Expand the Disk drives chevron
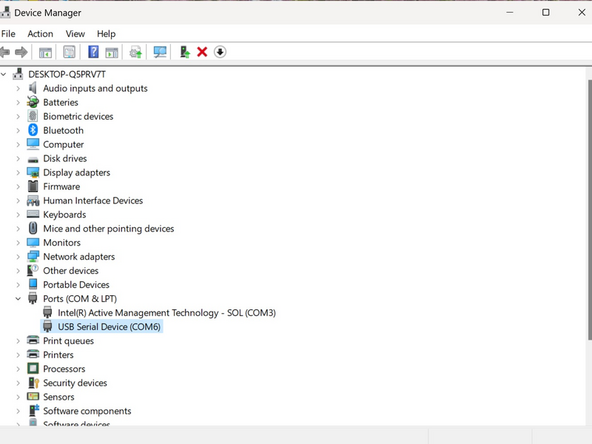 (x=18, y=159)
